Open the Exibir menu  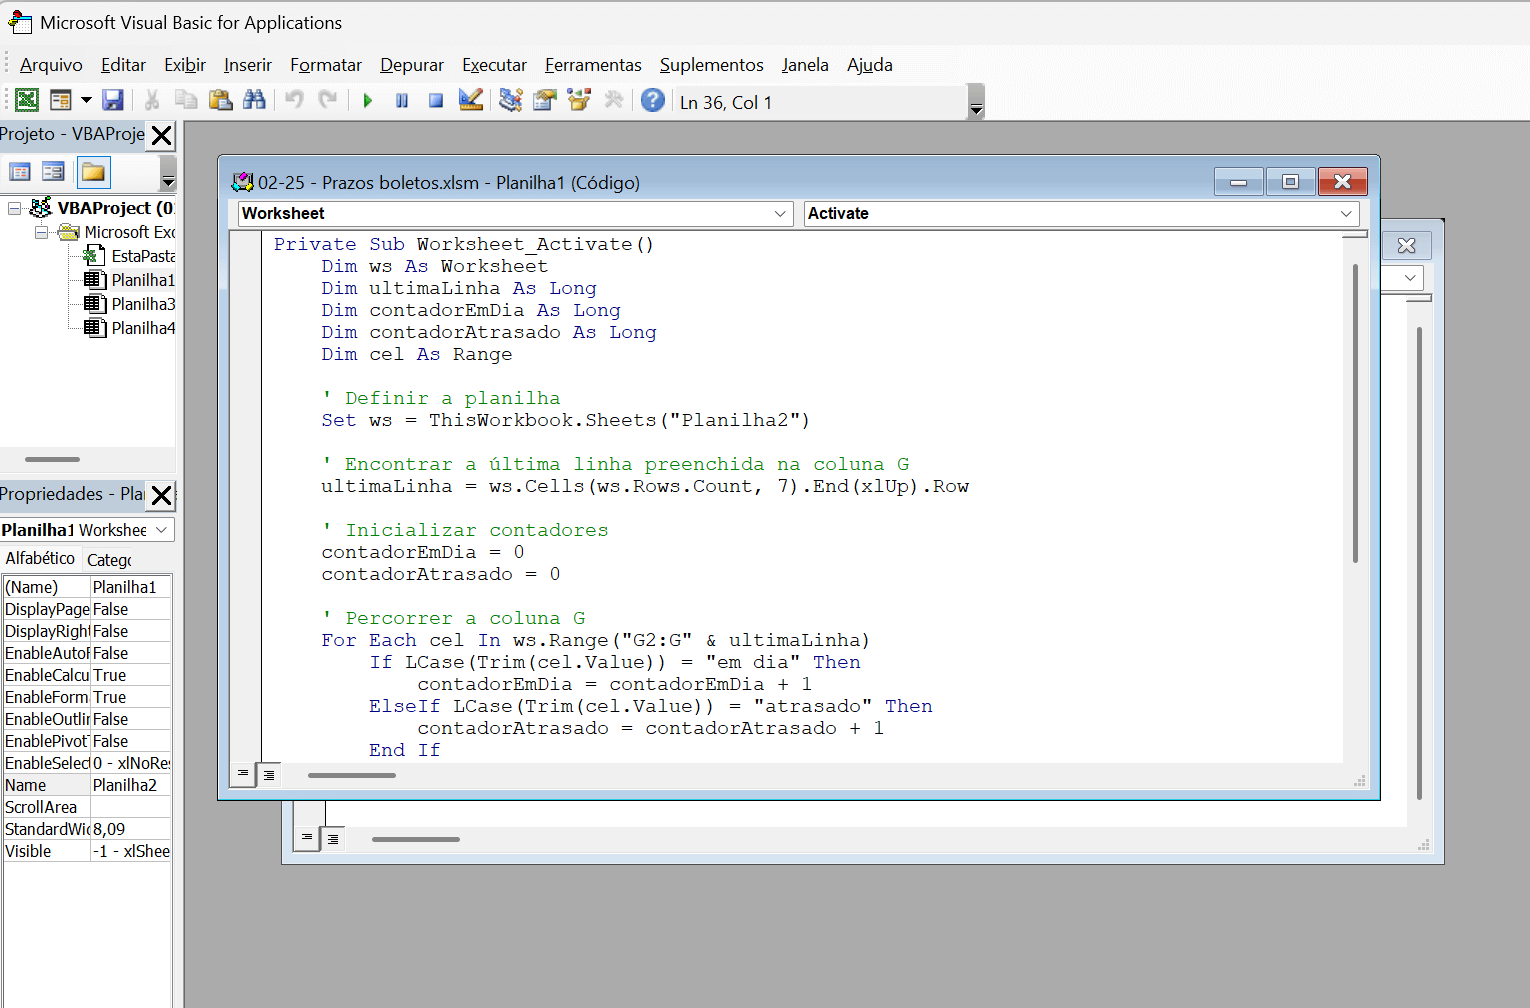(185, 65)
